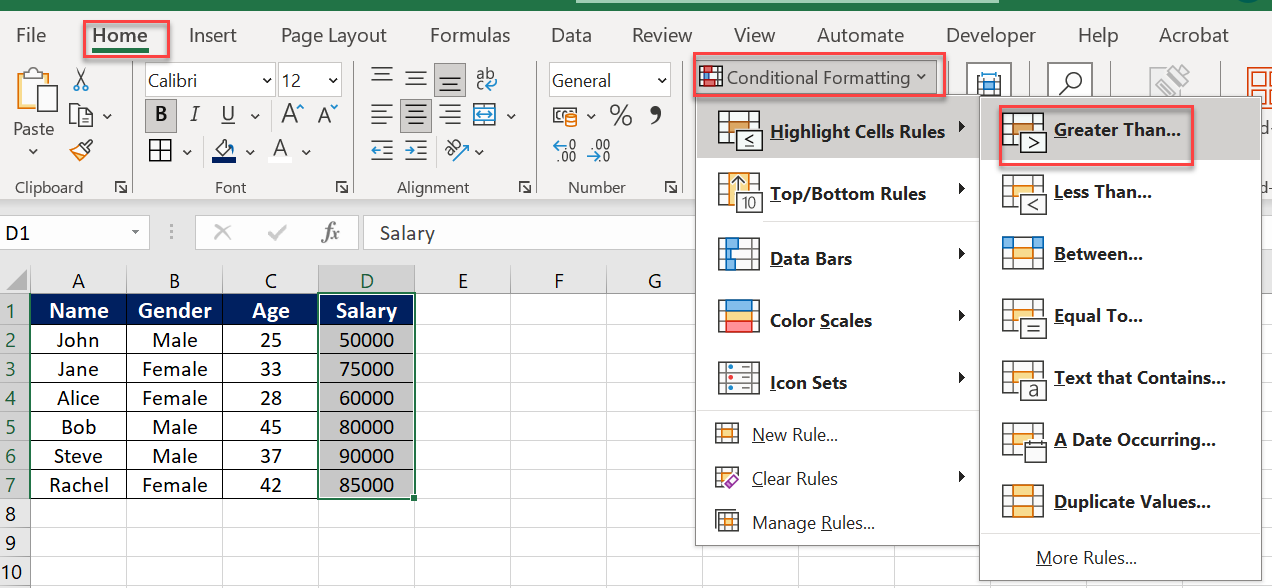Toggle Align Right
1272x588 pixels.
coord(451,114)
